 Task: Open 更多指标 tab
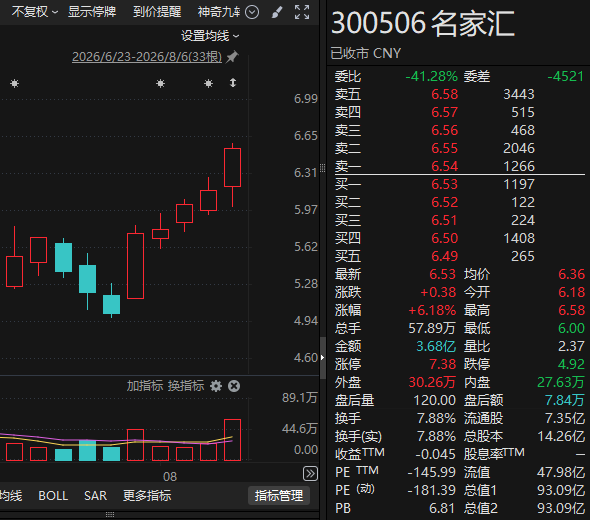point(147,496)
